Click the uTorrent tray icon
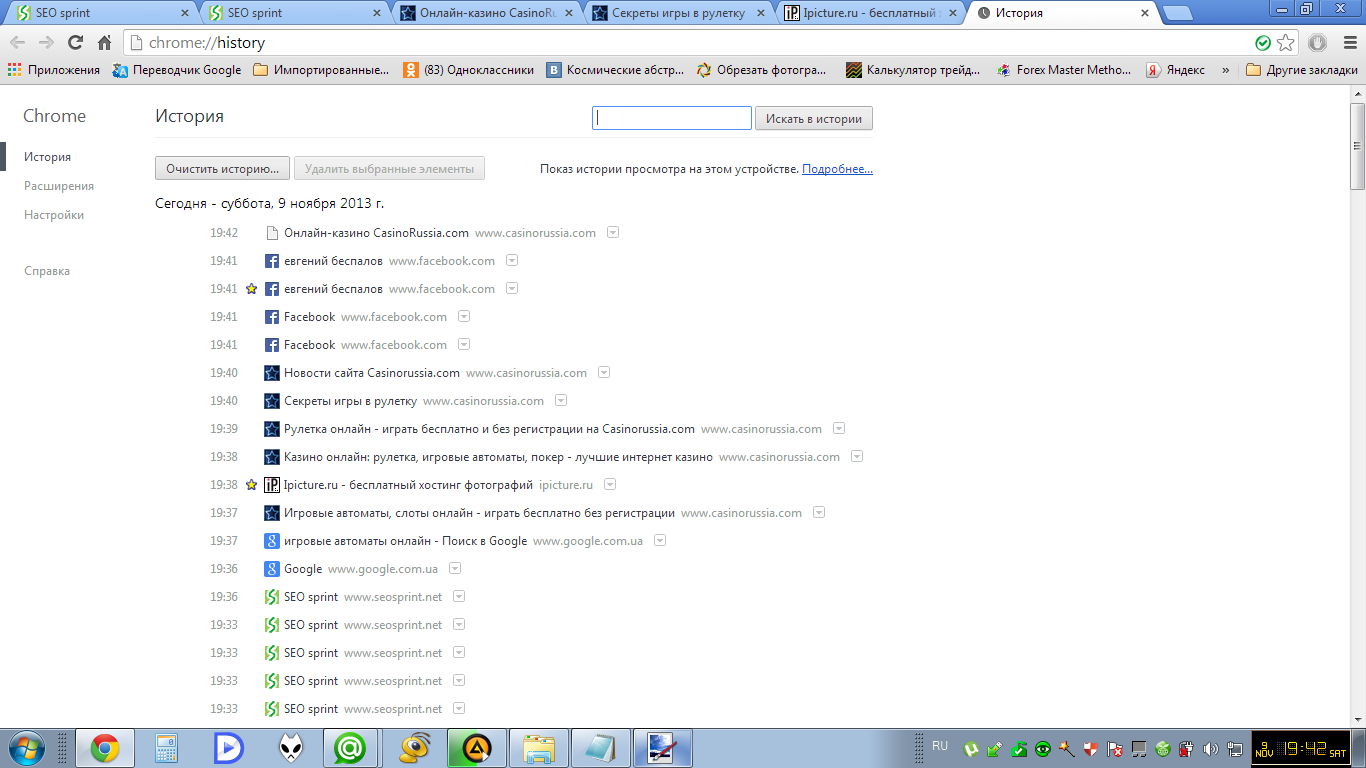This screenshot has width=1366, height=768. 970,749
